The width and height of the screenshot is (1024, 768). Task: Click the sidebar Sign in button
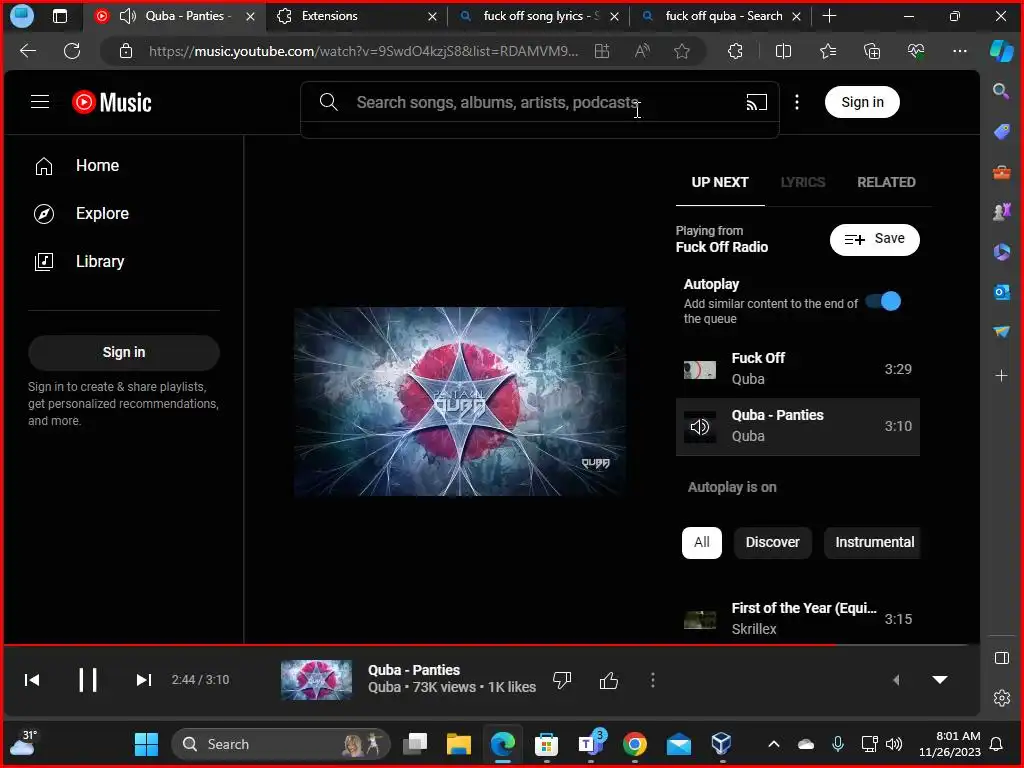pos(123,352)
